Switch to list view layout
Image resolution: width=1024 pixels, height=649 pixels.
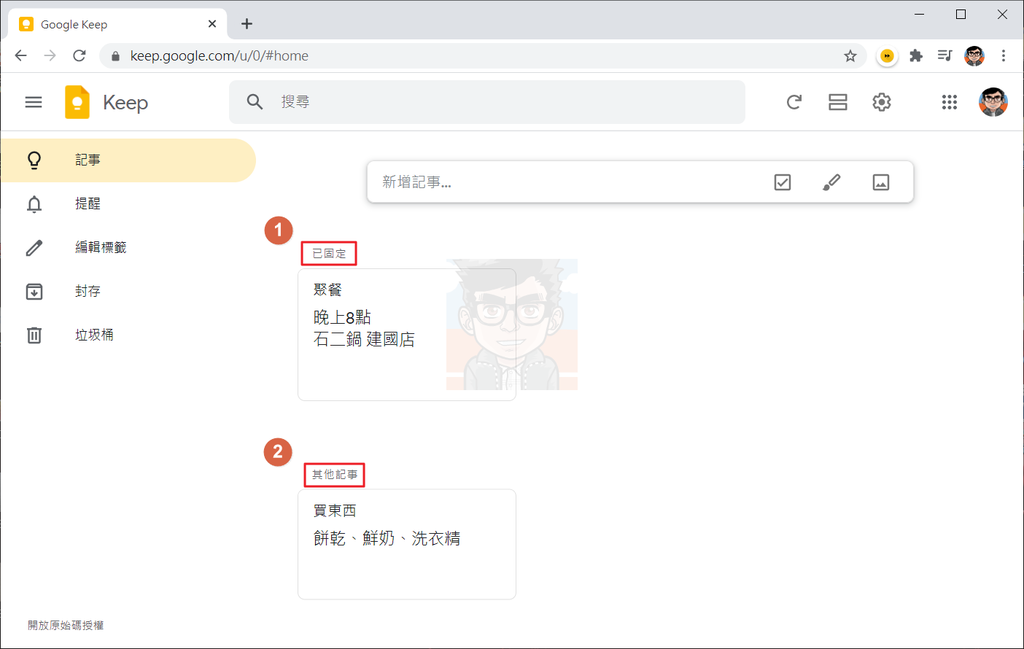pos(838,103)
